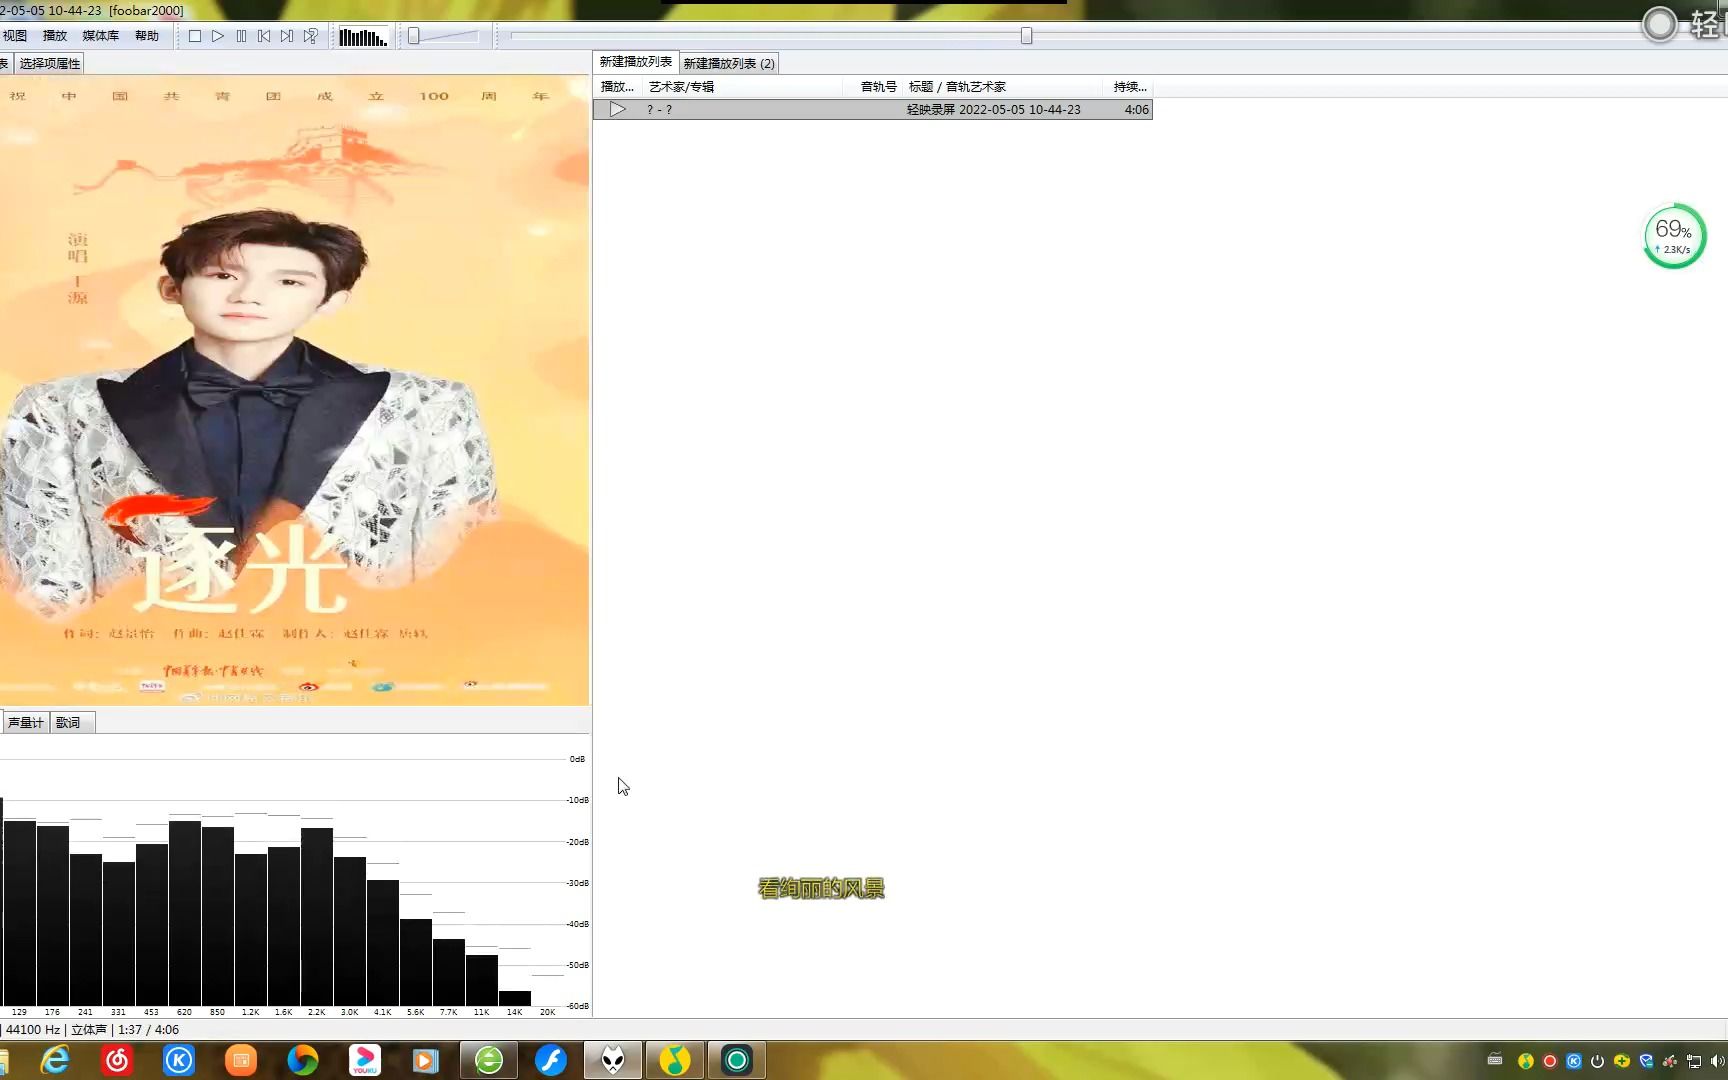Screen dimensions: 1728x1080
Task: Click the 44100 Hz status bar text
Action: tap(33, 1030)
